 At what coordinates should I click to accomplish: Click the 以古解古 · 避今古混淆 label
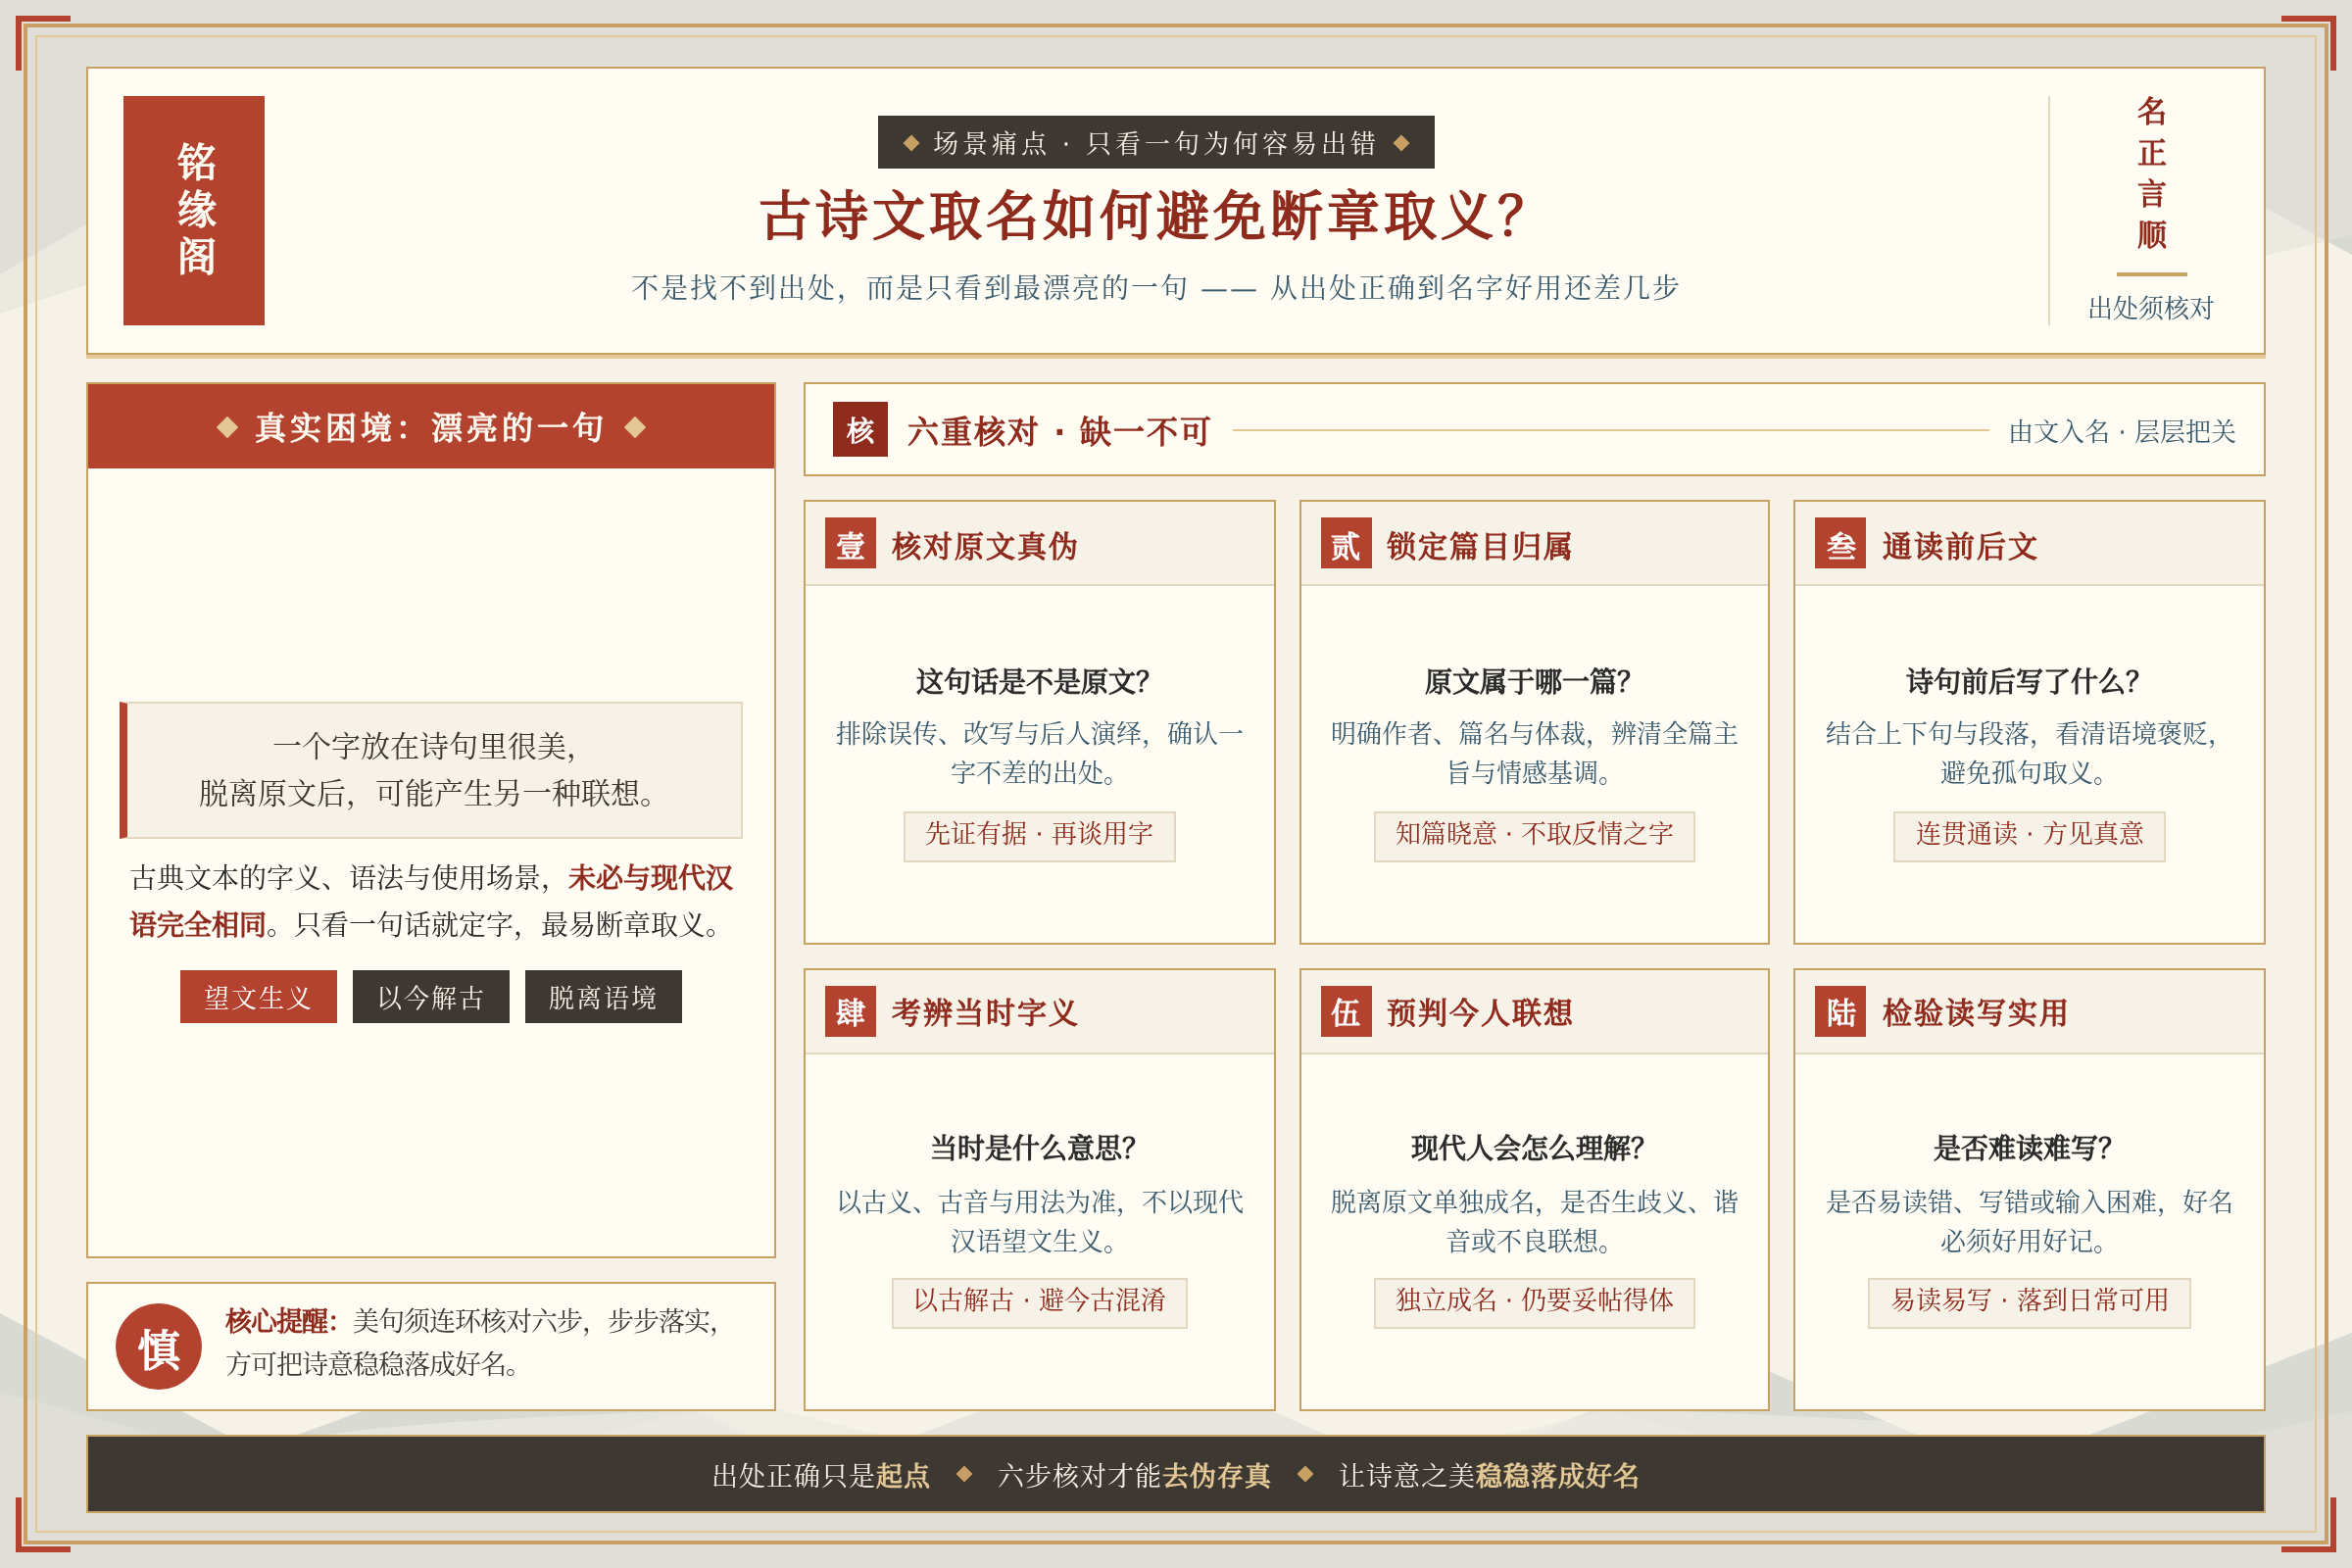tap(1039, 1301)
